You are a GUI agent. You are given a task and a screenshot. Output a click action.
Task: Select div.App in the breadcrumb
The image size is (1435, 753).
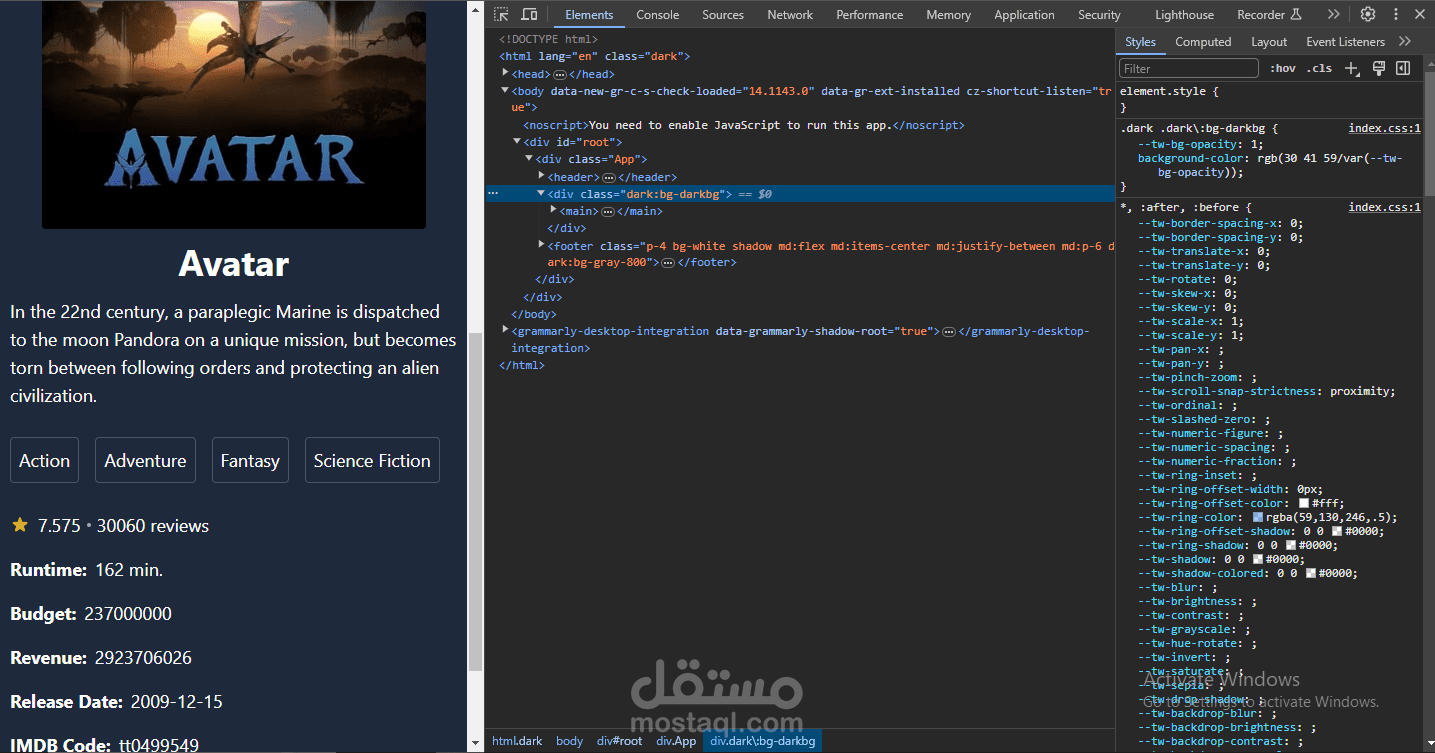676,741
